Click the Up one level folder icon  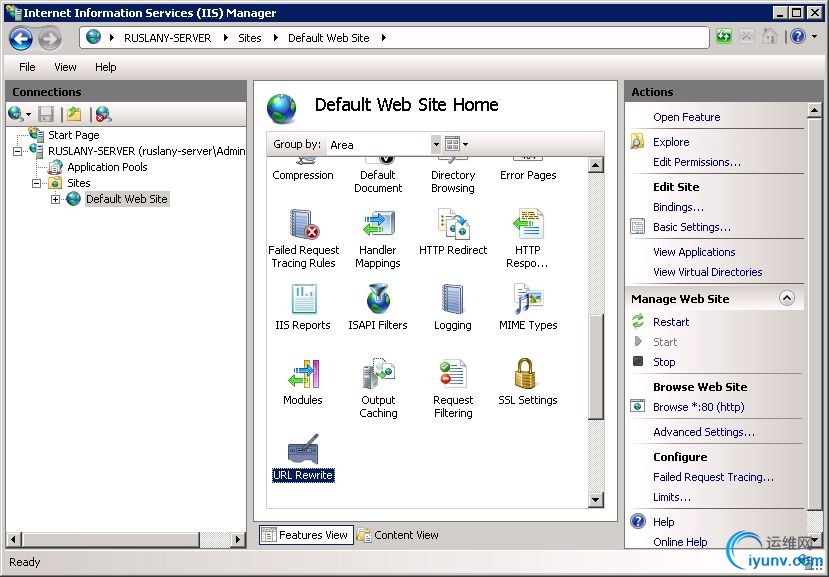pyautogui.click(x=75, y=114)
